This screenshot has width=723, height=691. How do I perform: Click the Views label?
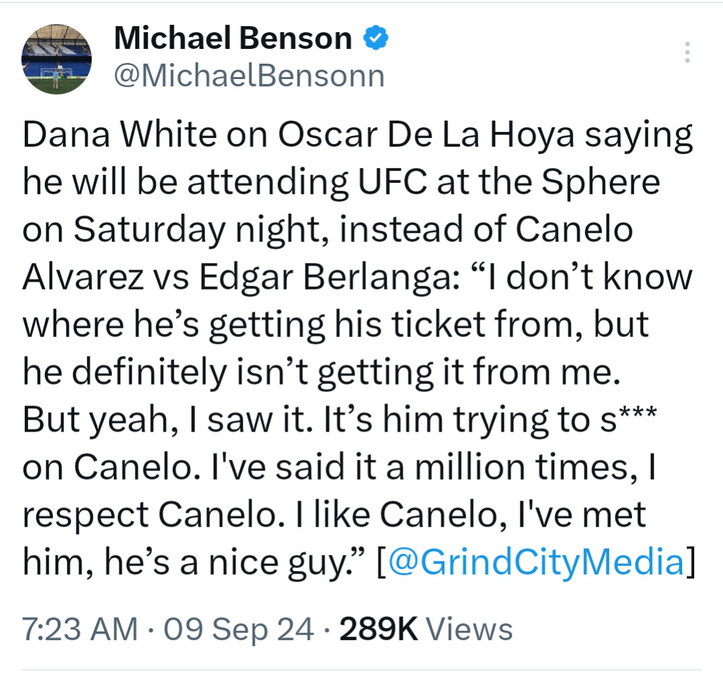pyautogui.click(x=467, y=630)
